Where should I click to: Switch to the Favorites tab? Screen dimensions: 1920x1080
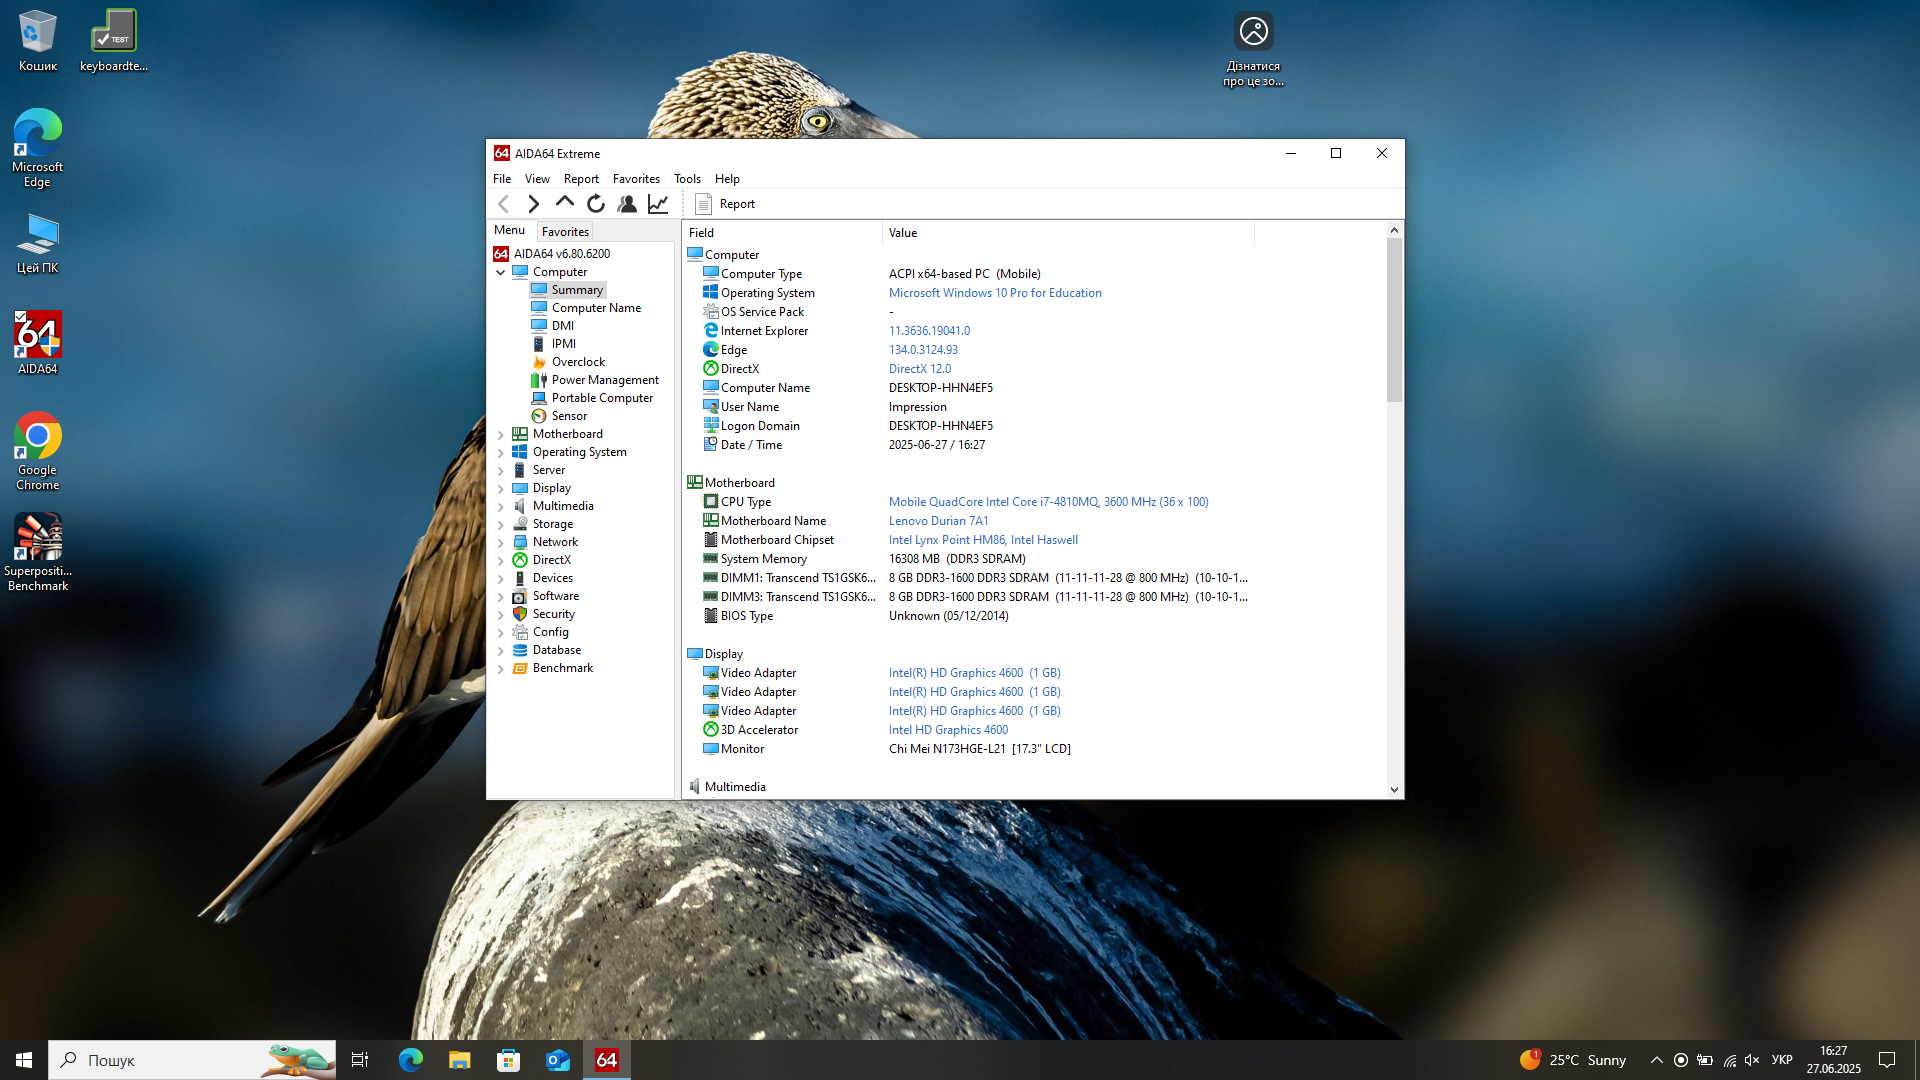click(x=565, y=231)
